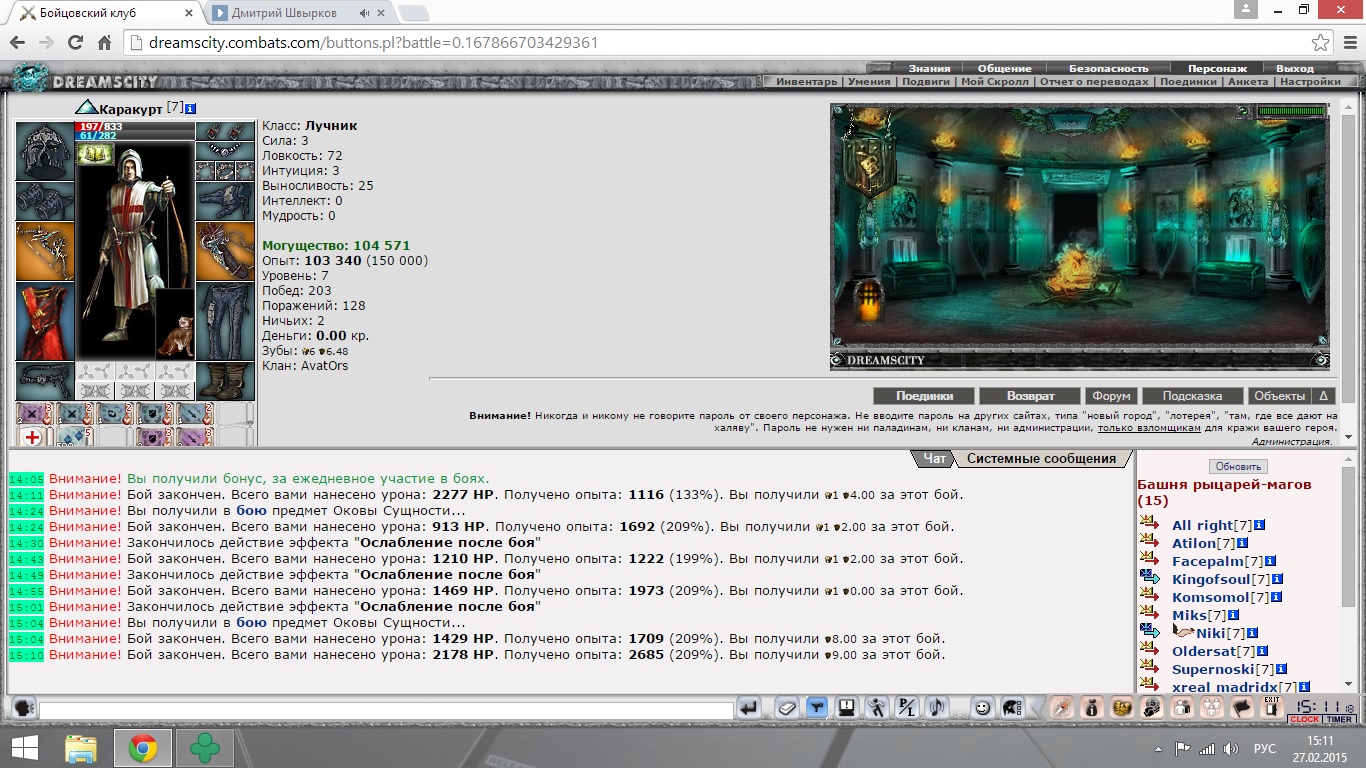Click the Подсказка button

pyautogui.click(x=1194, y=396)
